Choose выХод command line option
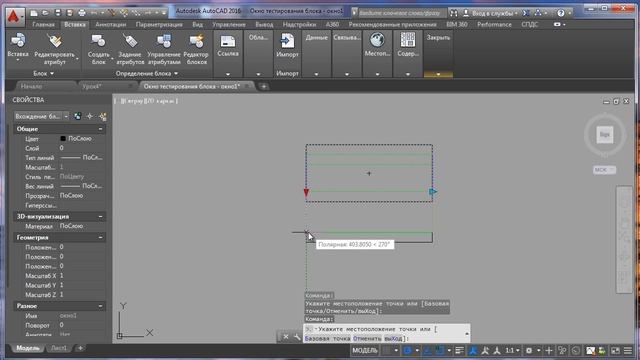640x360 pixels. 393,339
